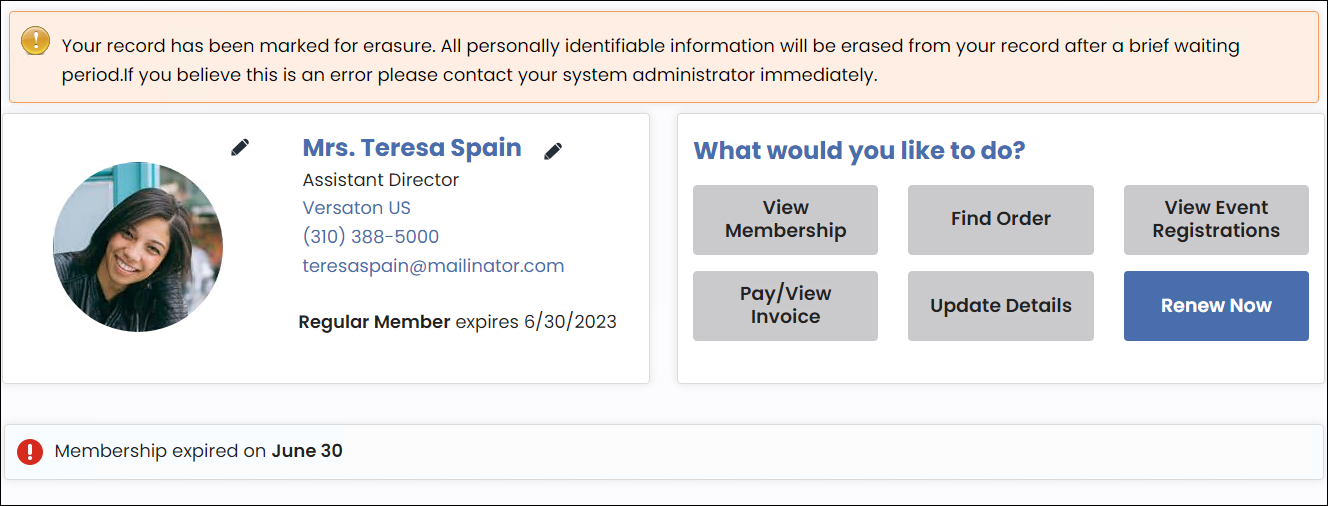Open Teresa Spain's profile photo

pos(138,247)
